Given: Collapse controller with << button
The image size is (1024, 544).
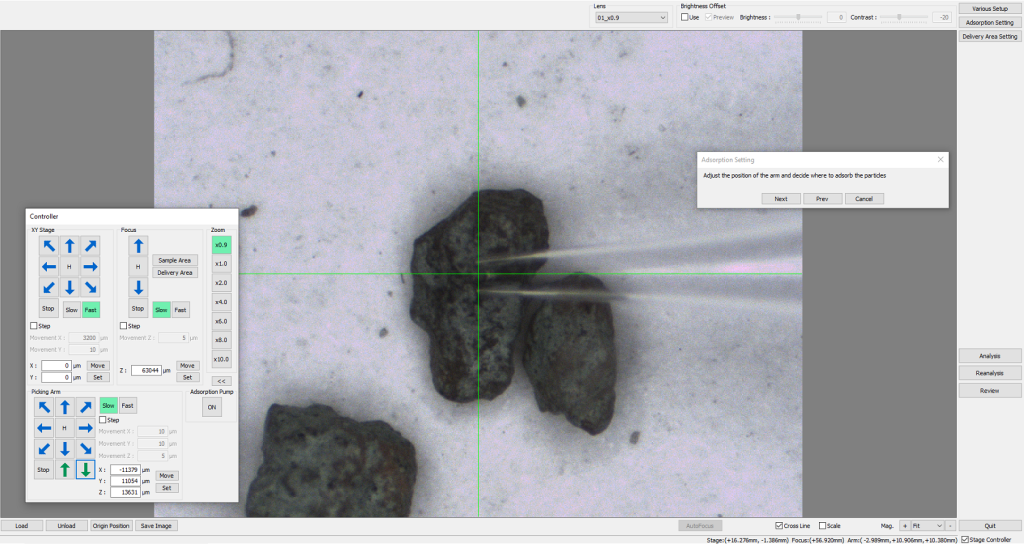Looking at the screenshot, I should click(221, 381).
